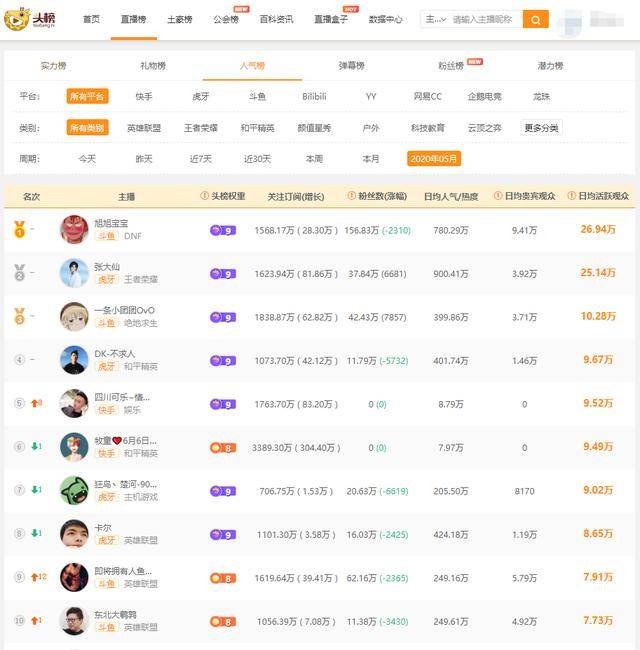This screenshot has width=640, height=650.
Task: Open 土豪榜 in top navigation
Action: pyautogui.click(x=179, y=19)
